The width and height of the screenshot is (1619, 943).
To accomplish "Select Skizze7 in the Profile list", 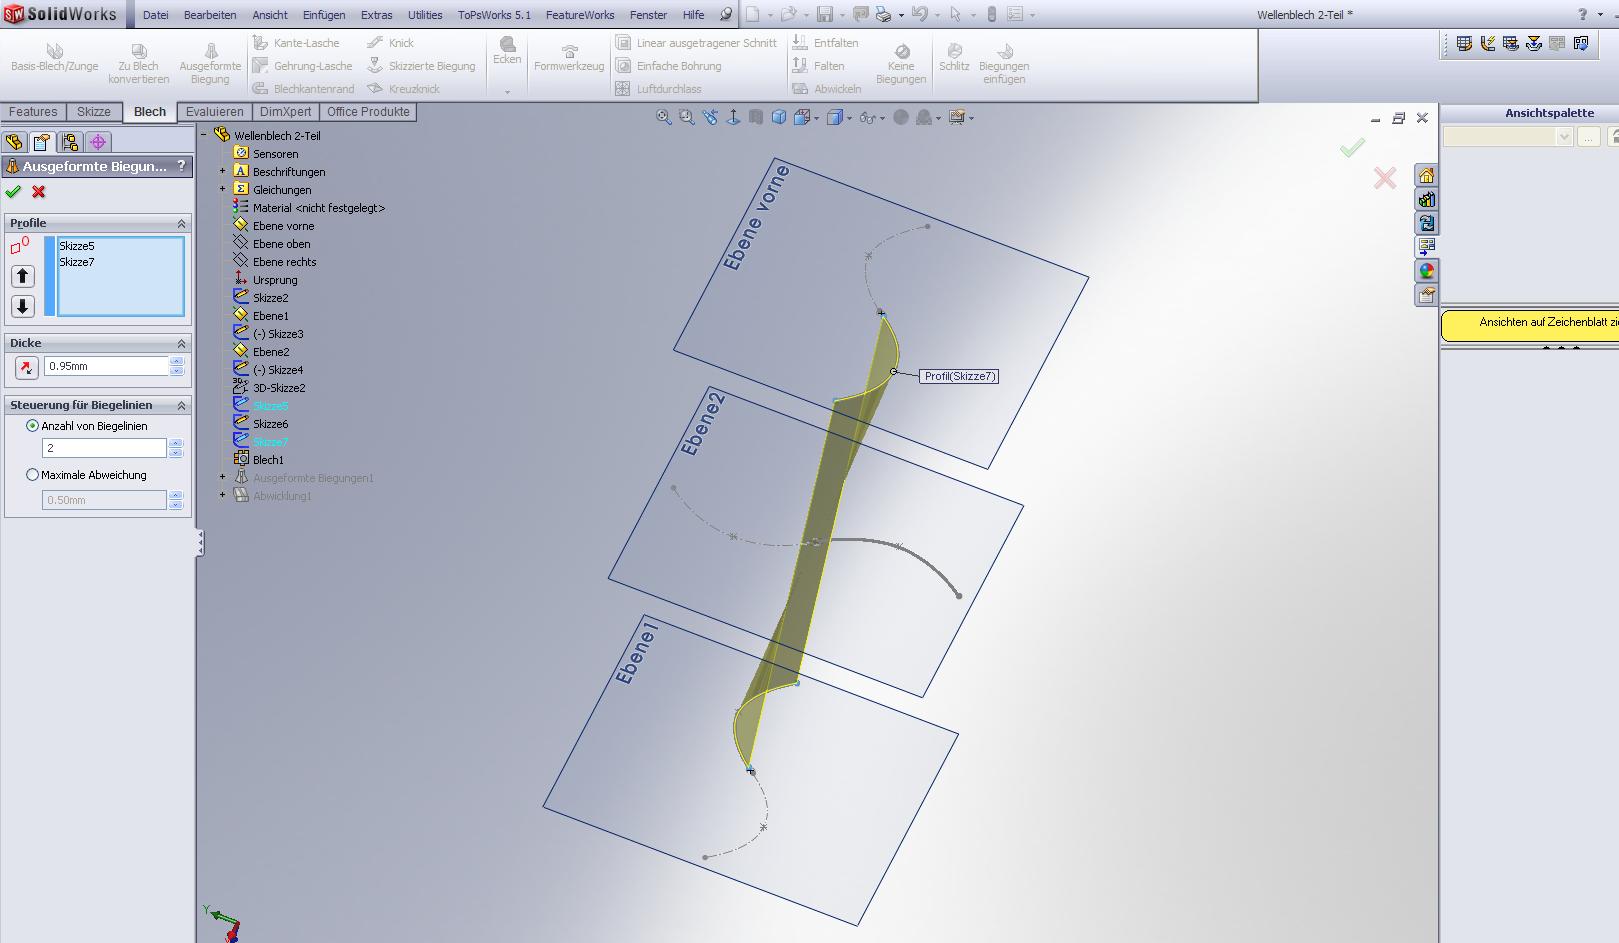I will tap(77, 262).
